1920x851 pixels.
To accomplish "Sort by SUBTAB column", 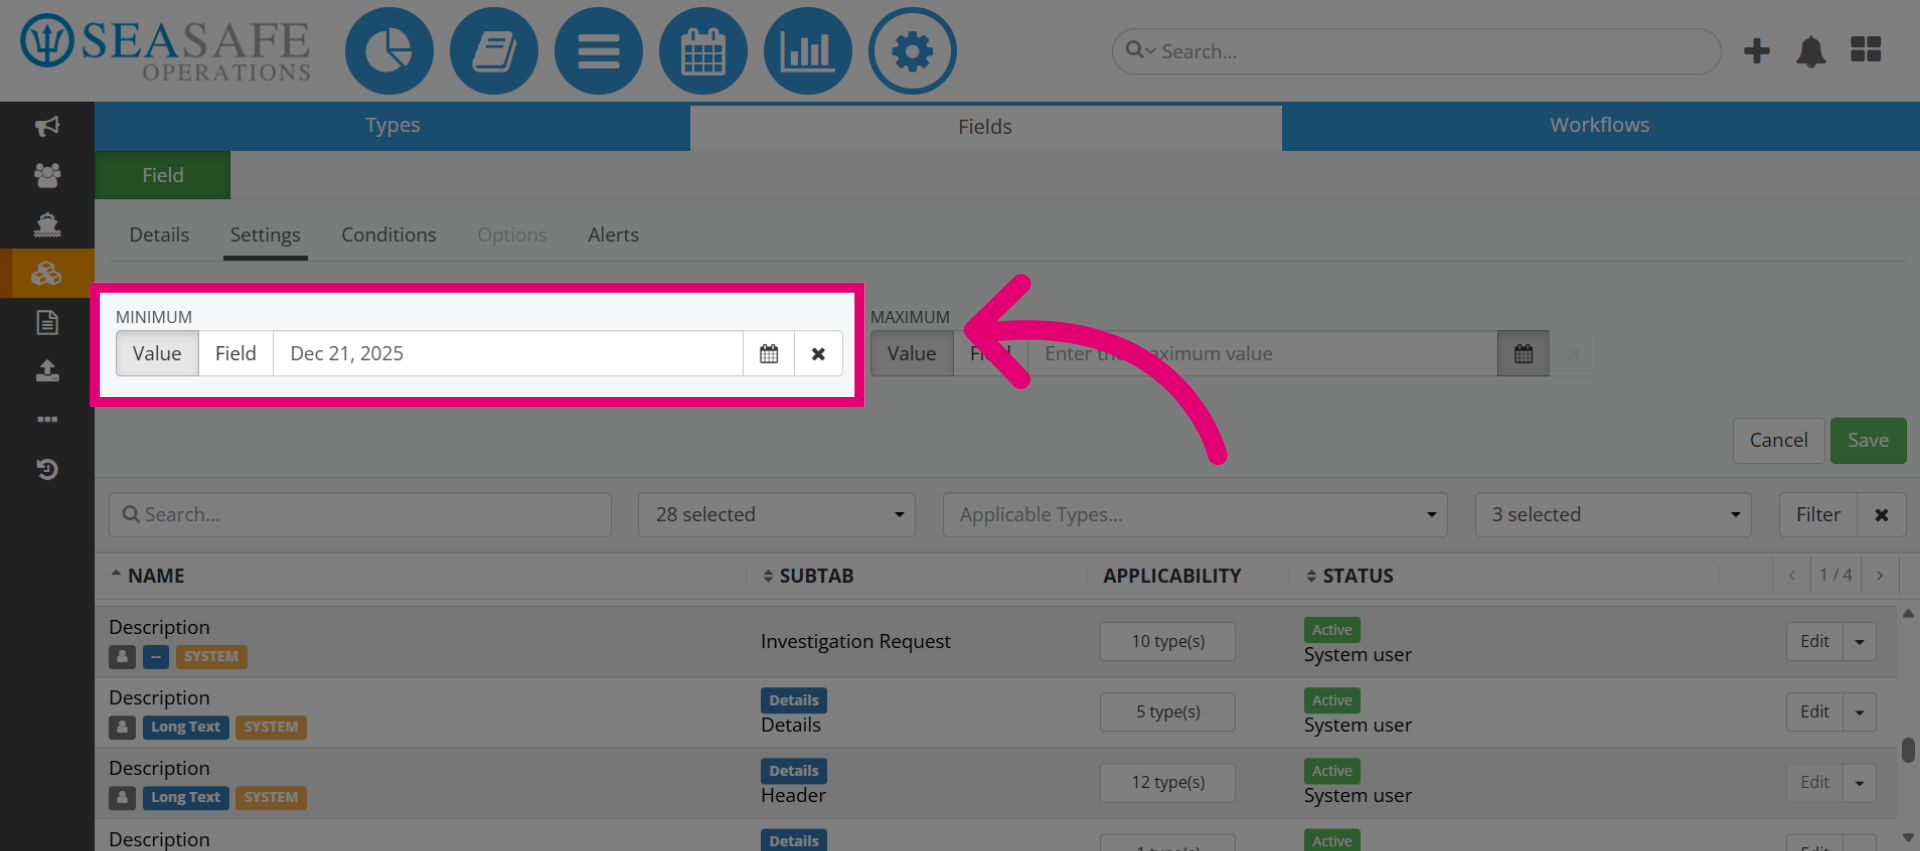I will 808,576.
